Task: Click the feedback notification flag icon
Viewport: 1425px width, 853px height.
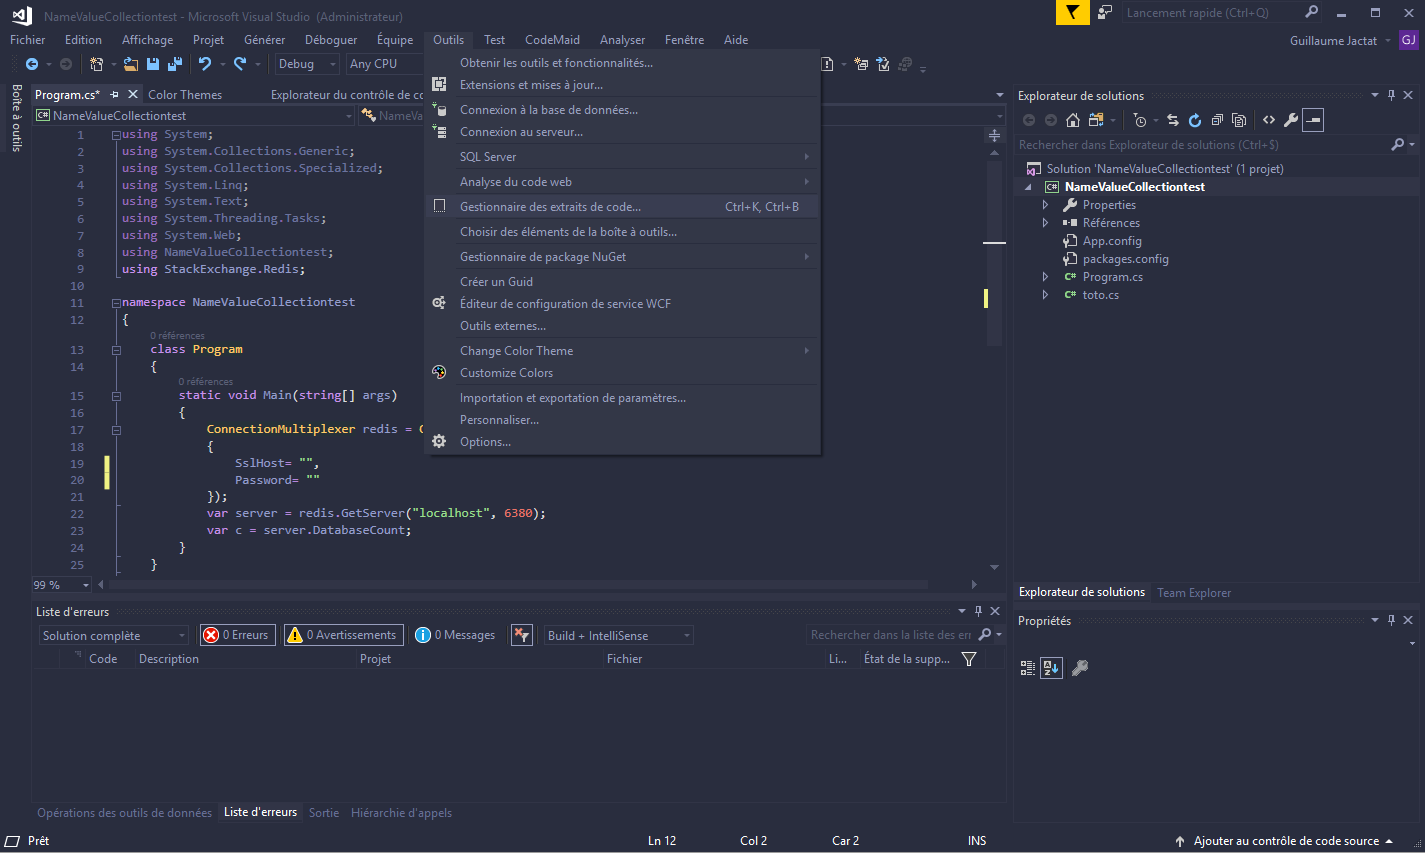Action: [x=1072, y=13]
